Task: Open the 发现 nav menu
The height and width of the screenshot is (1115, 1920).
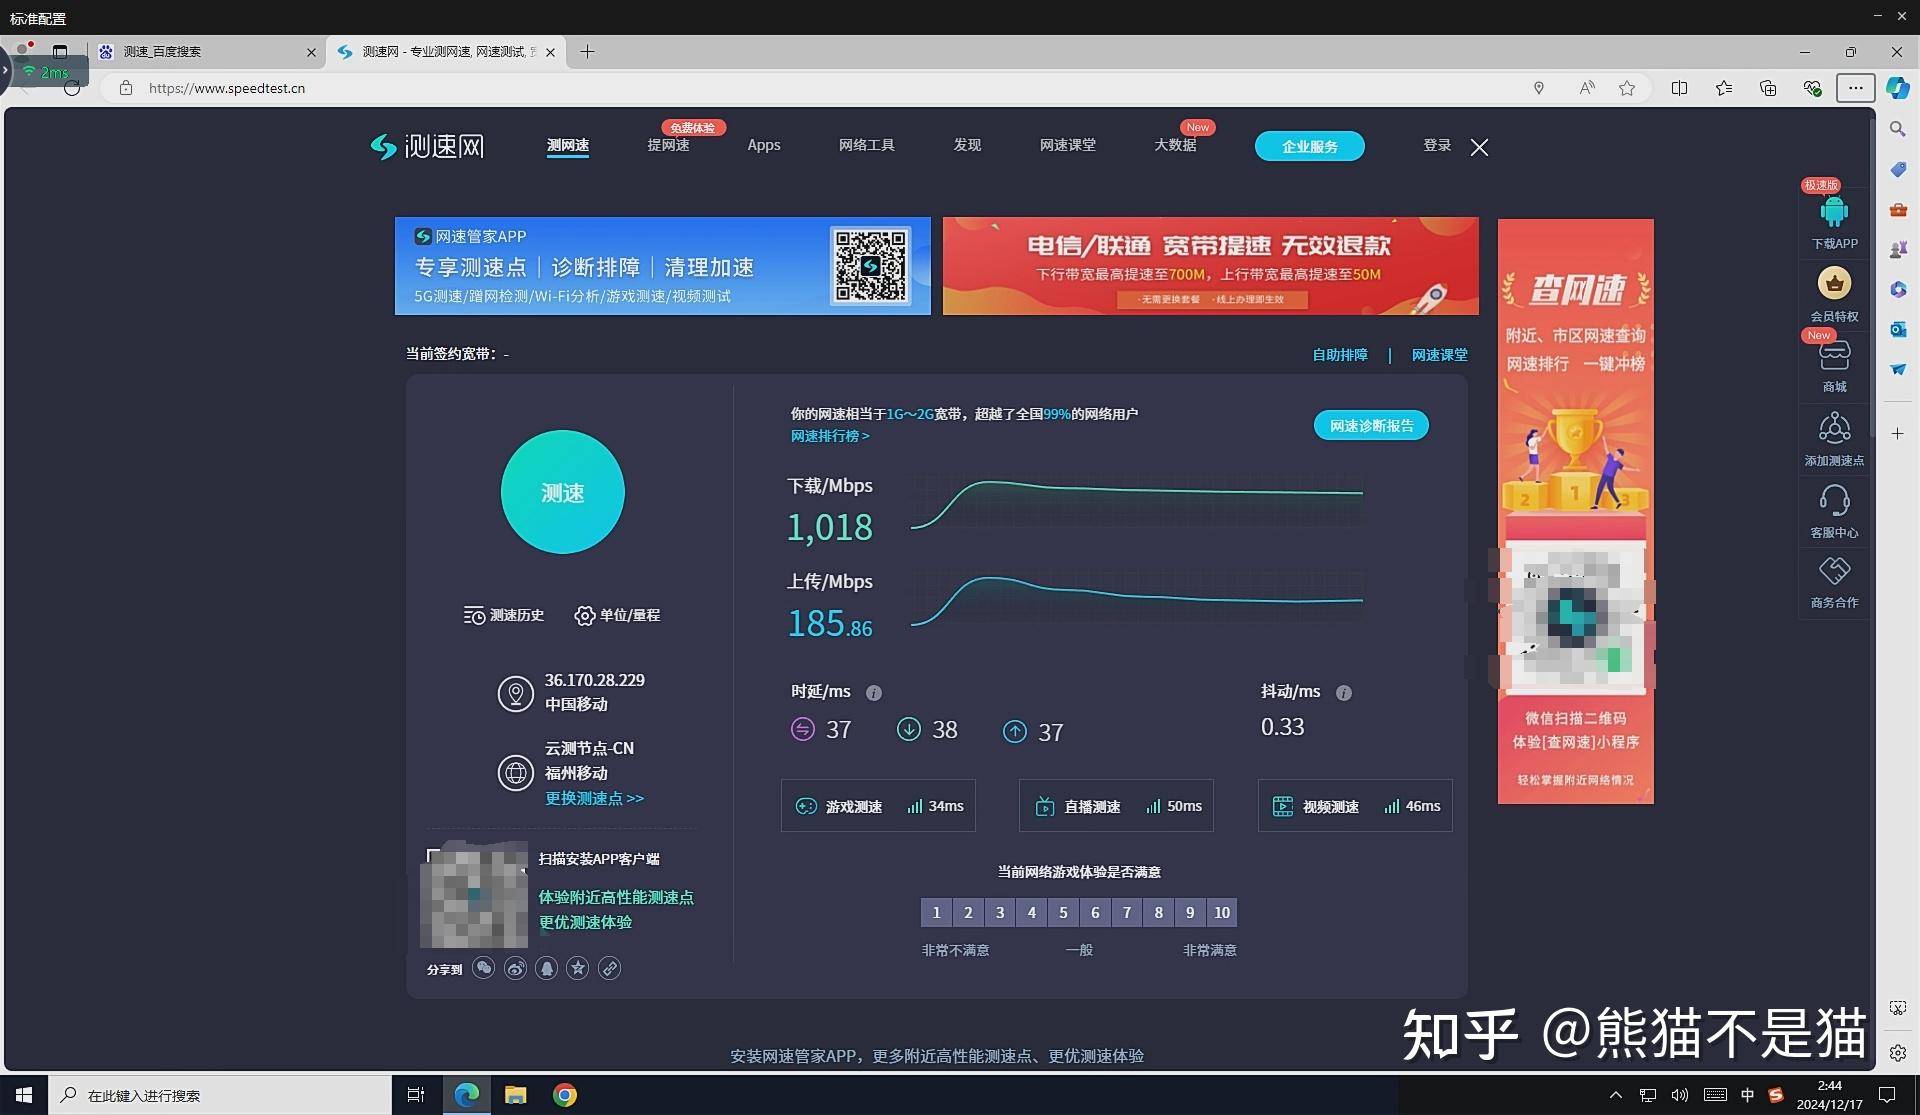Action: pos(967,146)
